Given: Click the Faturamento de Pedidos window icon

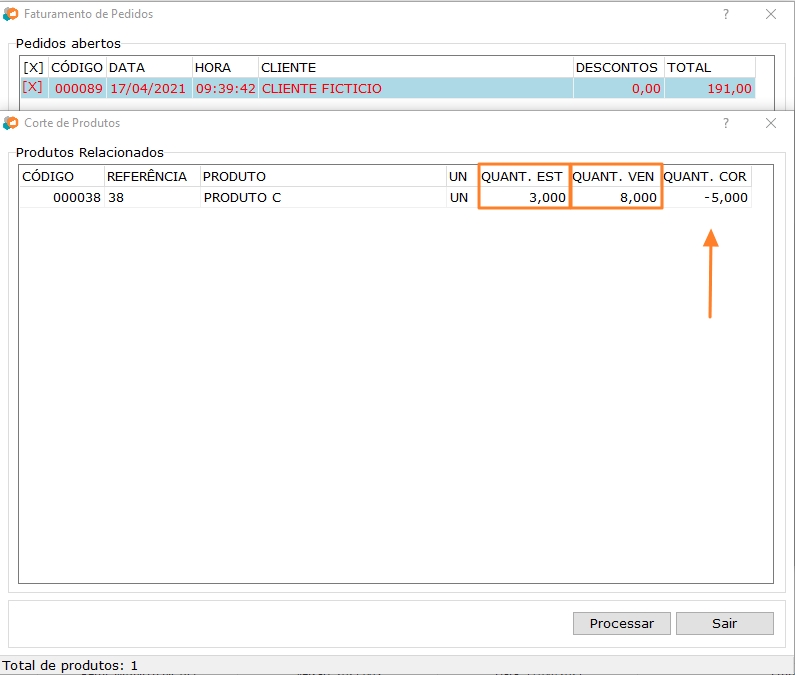Looking at the screenshot, I should pyautogui.click(x=11, y=15).
